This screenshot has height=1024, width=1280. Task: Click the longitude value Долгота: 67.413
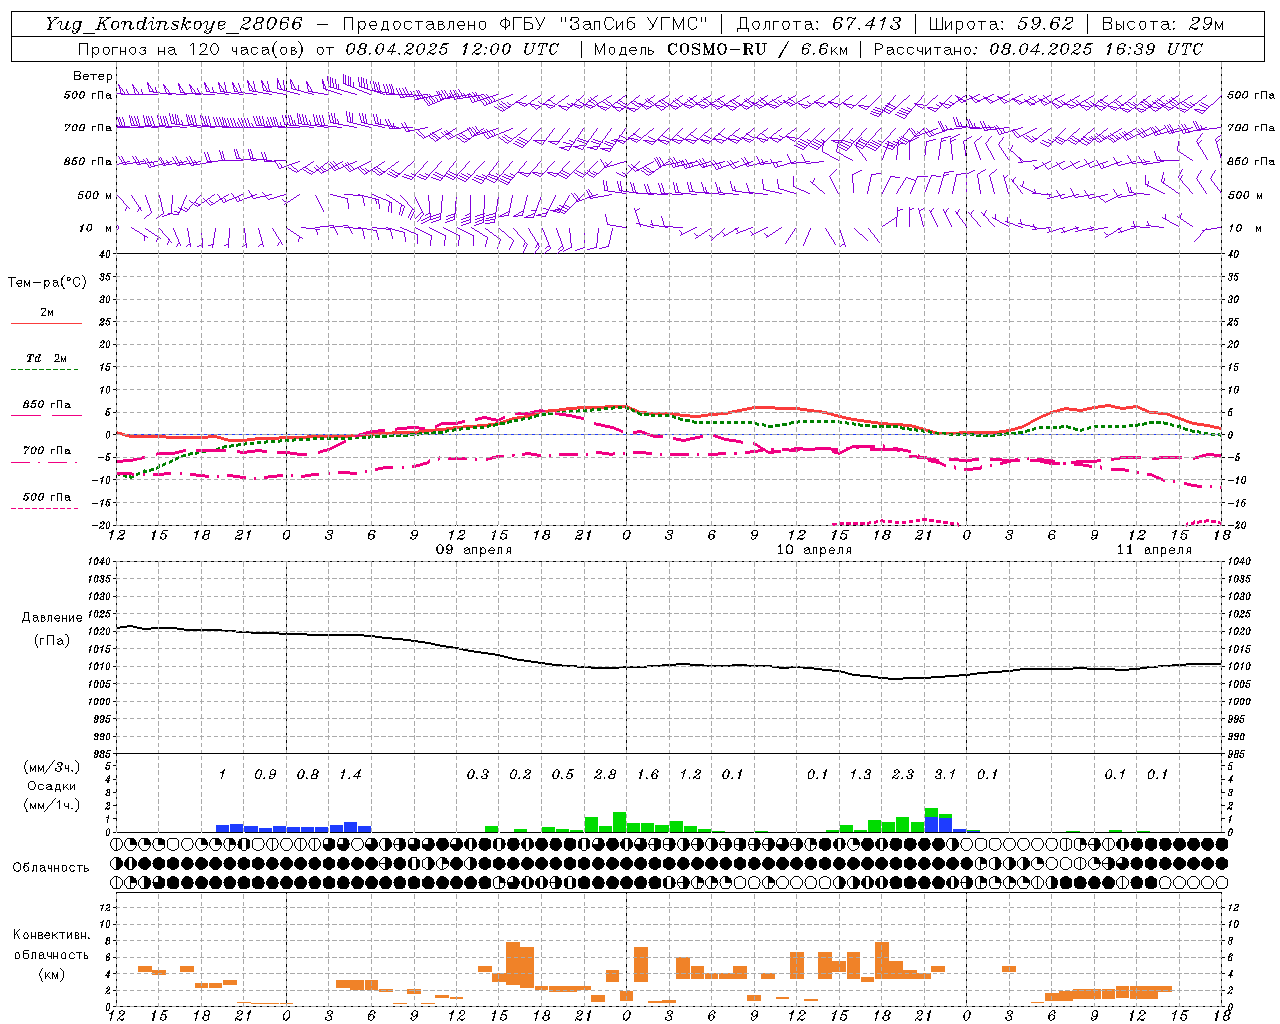[x=819, y=24]
